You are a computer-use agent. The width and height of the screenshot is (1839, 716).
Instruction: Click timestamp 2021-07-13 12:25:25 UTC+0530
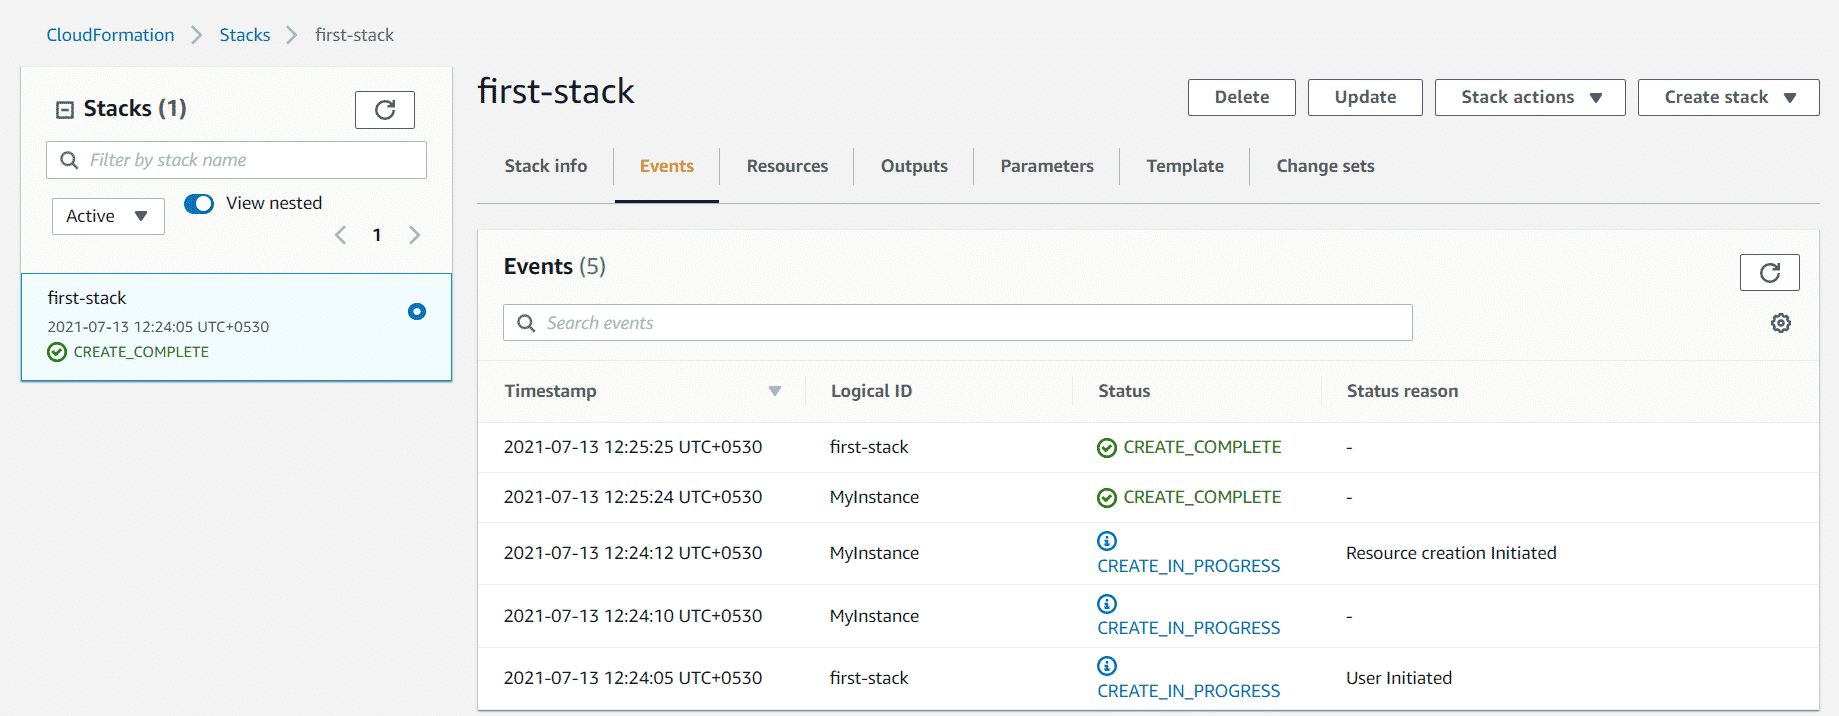click(633, 447)
